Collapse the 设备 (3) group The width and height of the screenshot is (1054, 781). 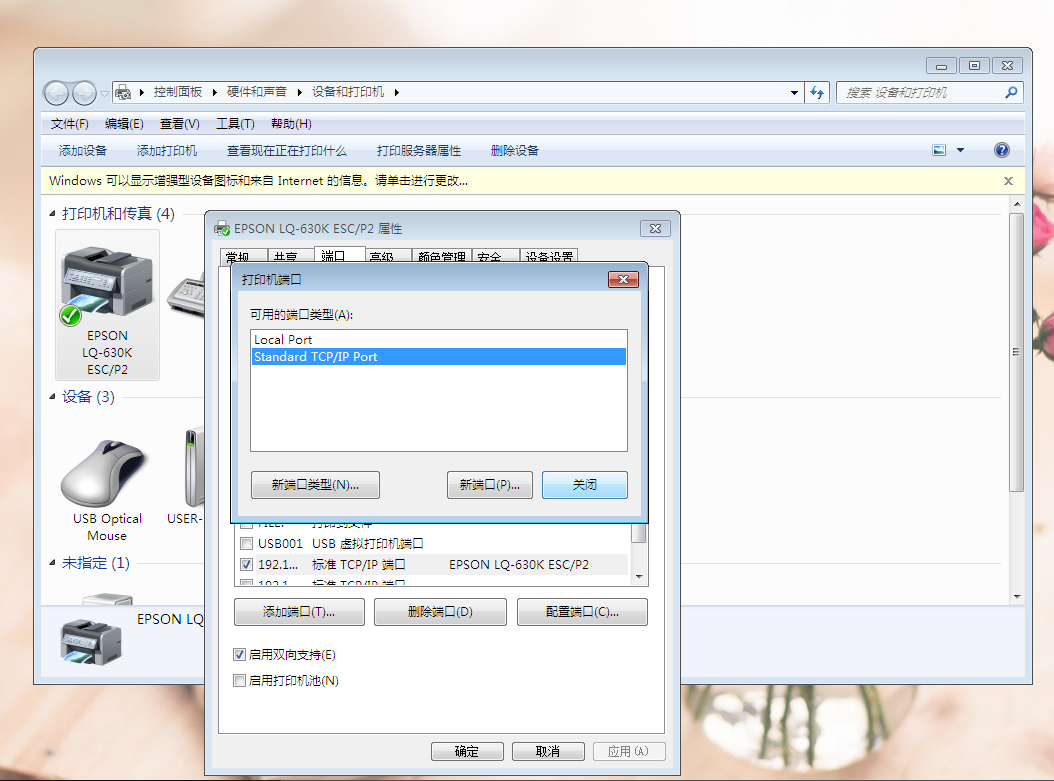pyautogui.click(x=52, y=397)
